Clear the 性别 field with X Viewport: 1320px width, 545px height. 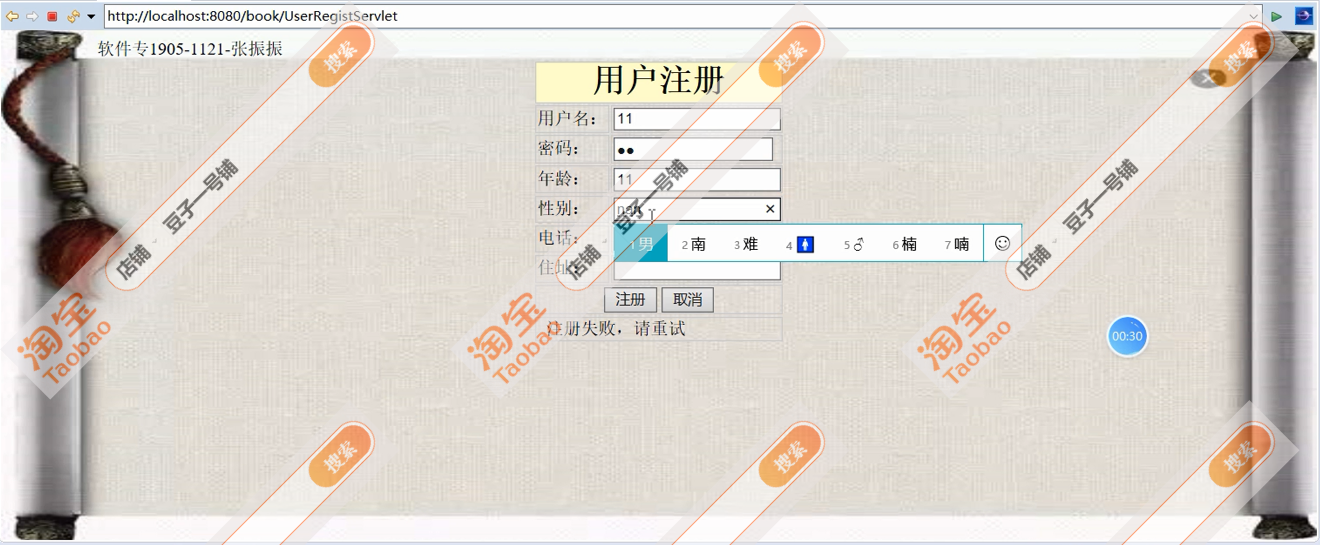[x=770, y=209]
